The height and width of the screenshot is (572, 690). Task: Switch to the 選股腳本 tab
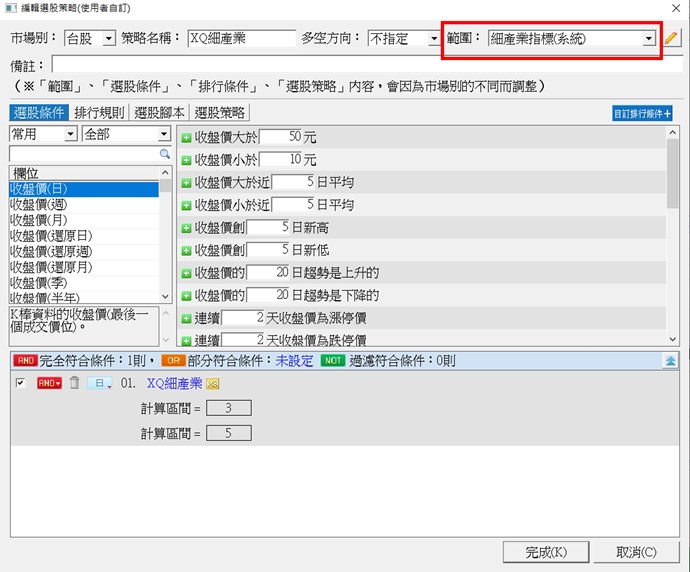point(159,113)
